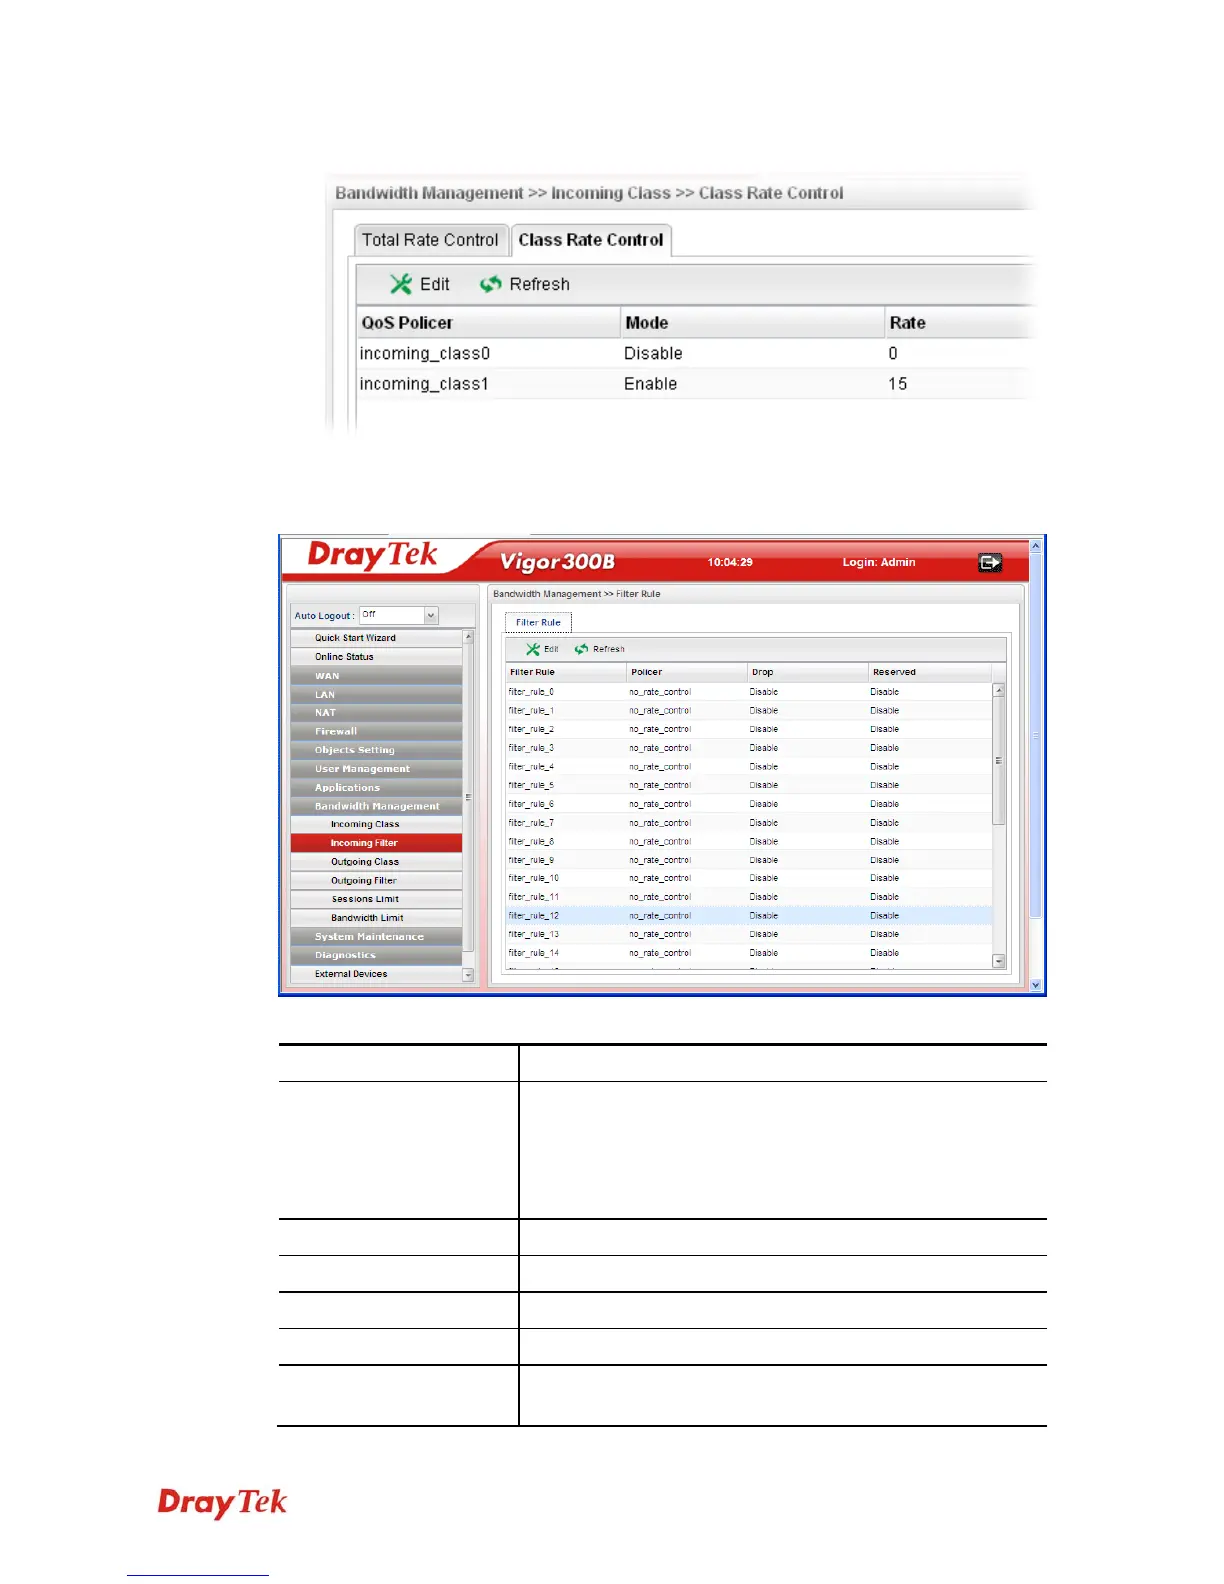Image resolution: width=1224 pixels, height=1584 pixels.
Task: Select the Class Rate Control tab
Action: (591, 240)
